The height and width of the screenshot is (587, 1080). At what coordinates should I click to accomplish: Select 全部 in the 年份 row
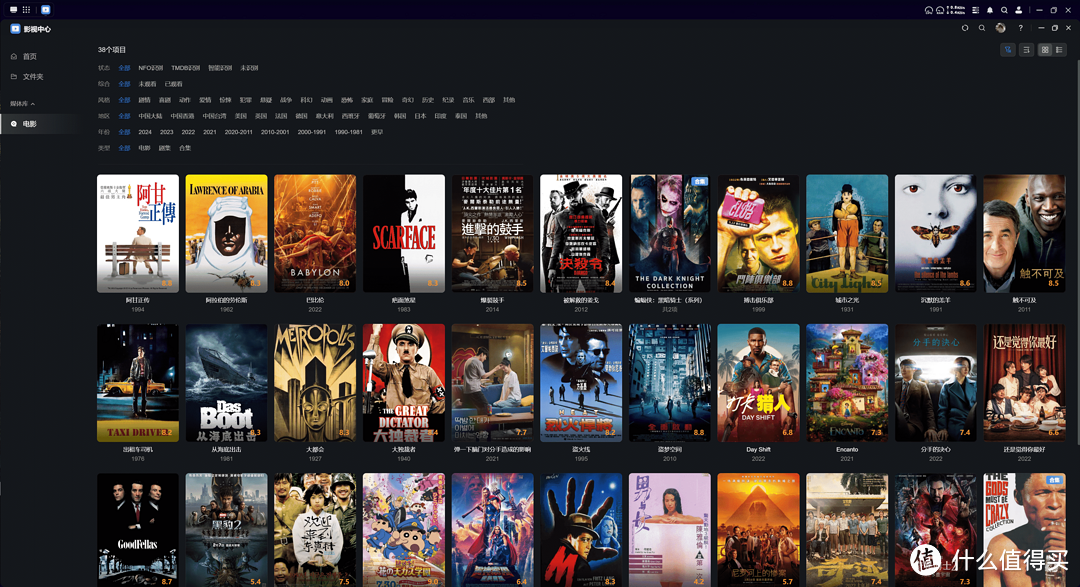click(124, 132)
